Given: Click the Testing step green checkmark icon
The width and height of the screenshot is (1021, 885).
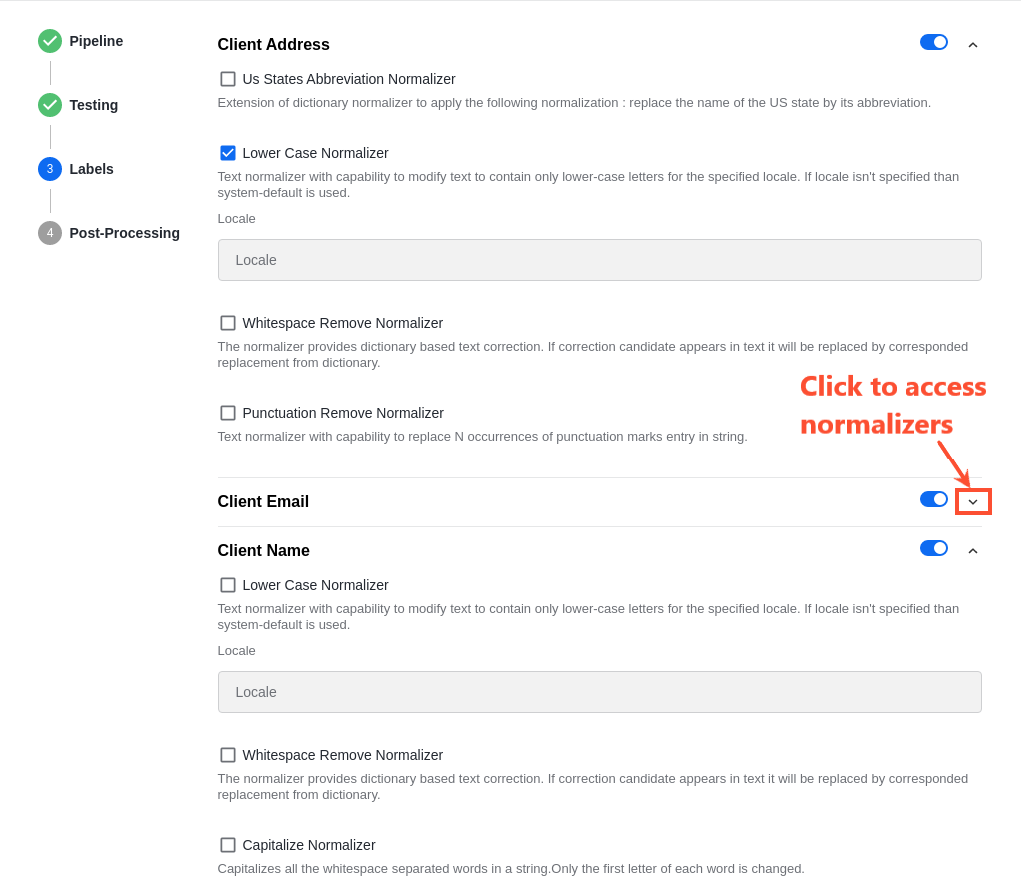Looking at the screenshot, I should [x=50, y=105].
